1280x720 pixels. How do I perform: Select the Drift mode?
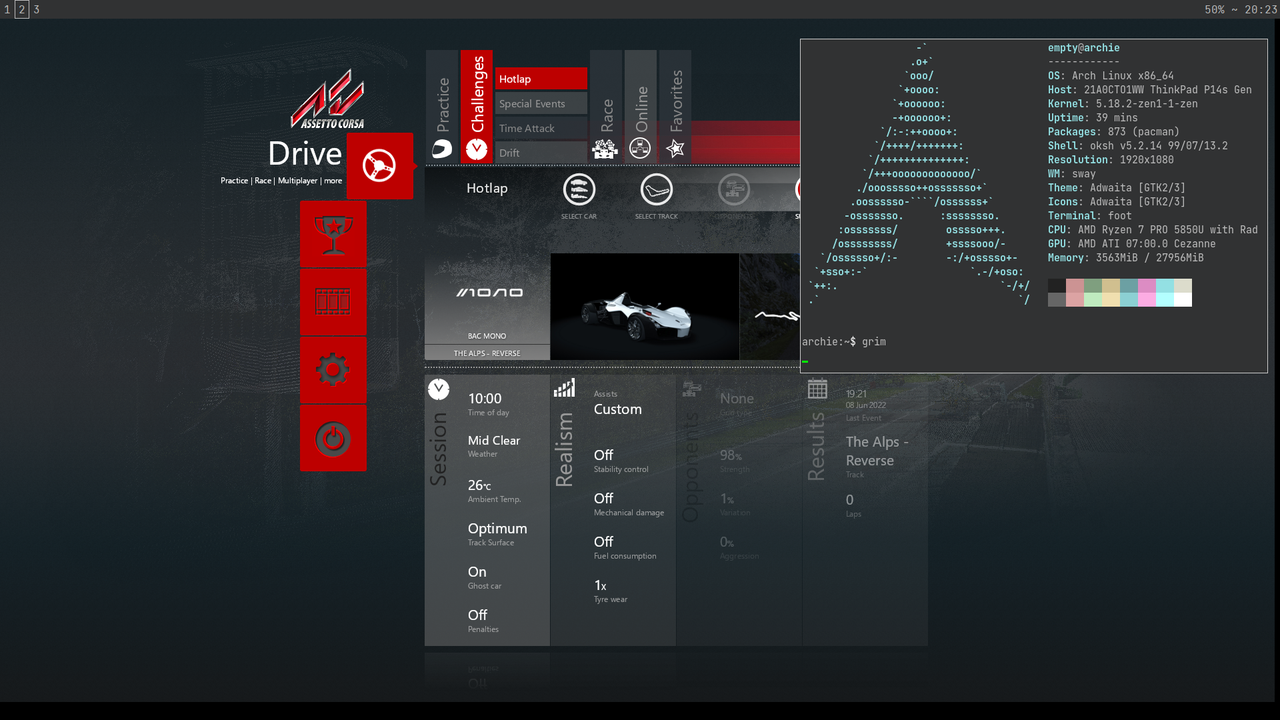541,152
